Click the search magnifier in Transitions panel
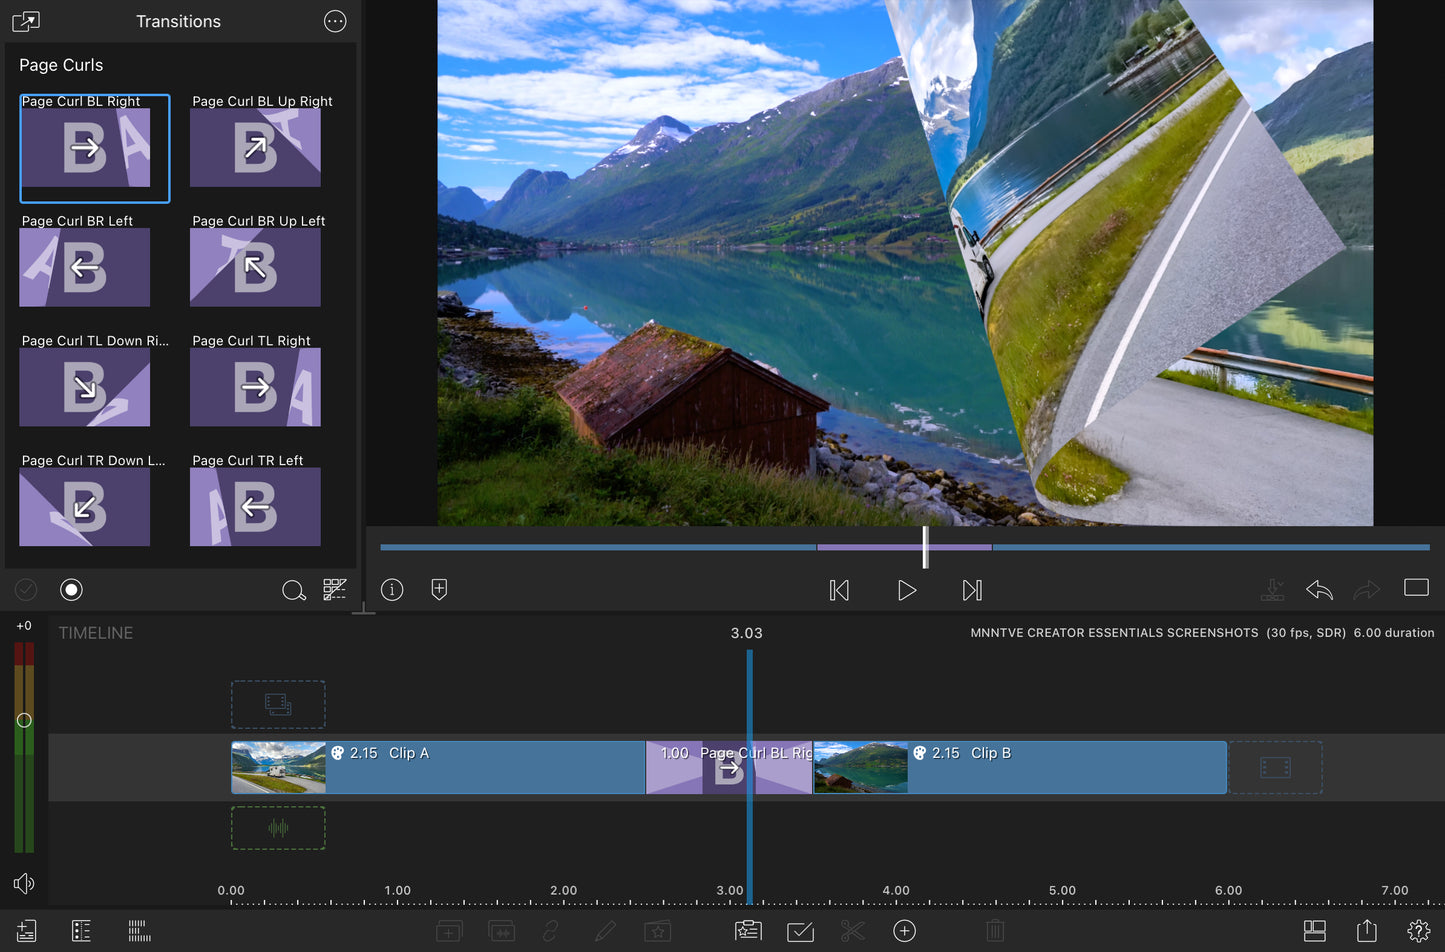Screen dimensions: 1445x952 click(293, 590)
